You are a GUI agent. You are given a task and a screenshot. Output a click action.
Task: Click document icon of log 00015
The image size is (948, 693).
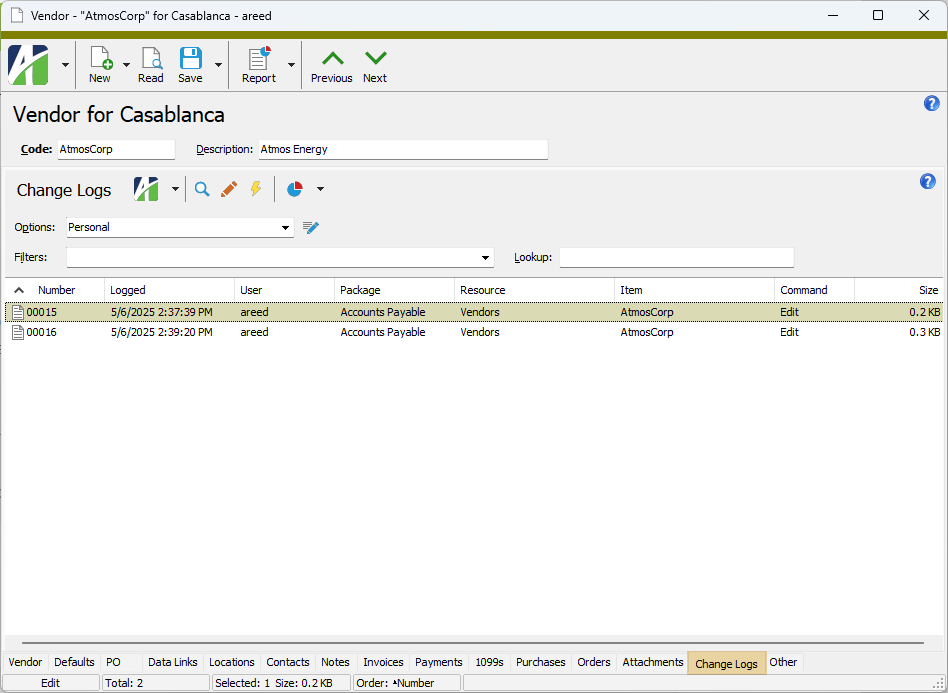(x=18, y=313)
